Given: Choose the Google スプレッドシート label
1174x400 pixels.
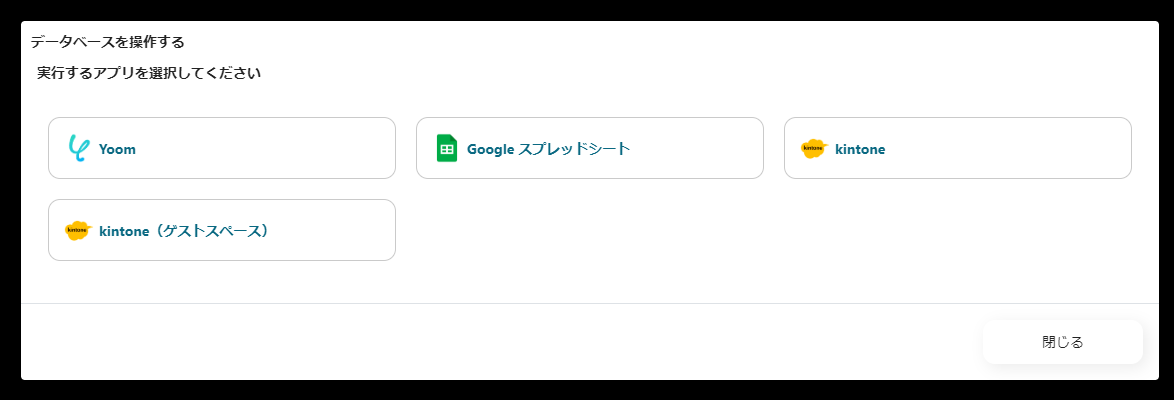Looking at the screenshot, I should [548, 149].
